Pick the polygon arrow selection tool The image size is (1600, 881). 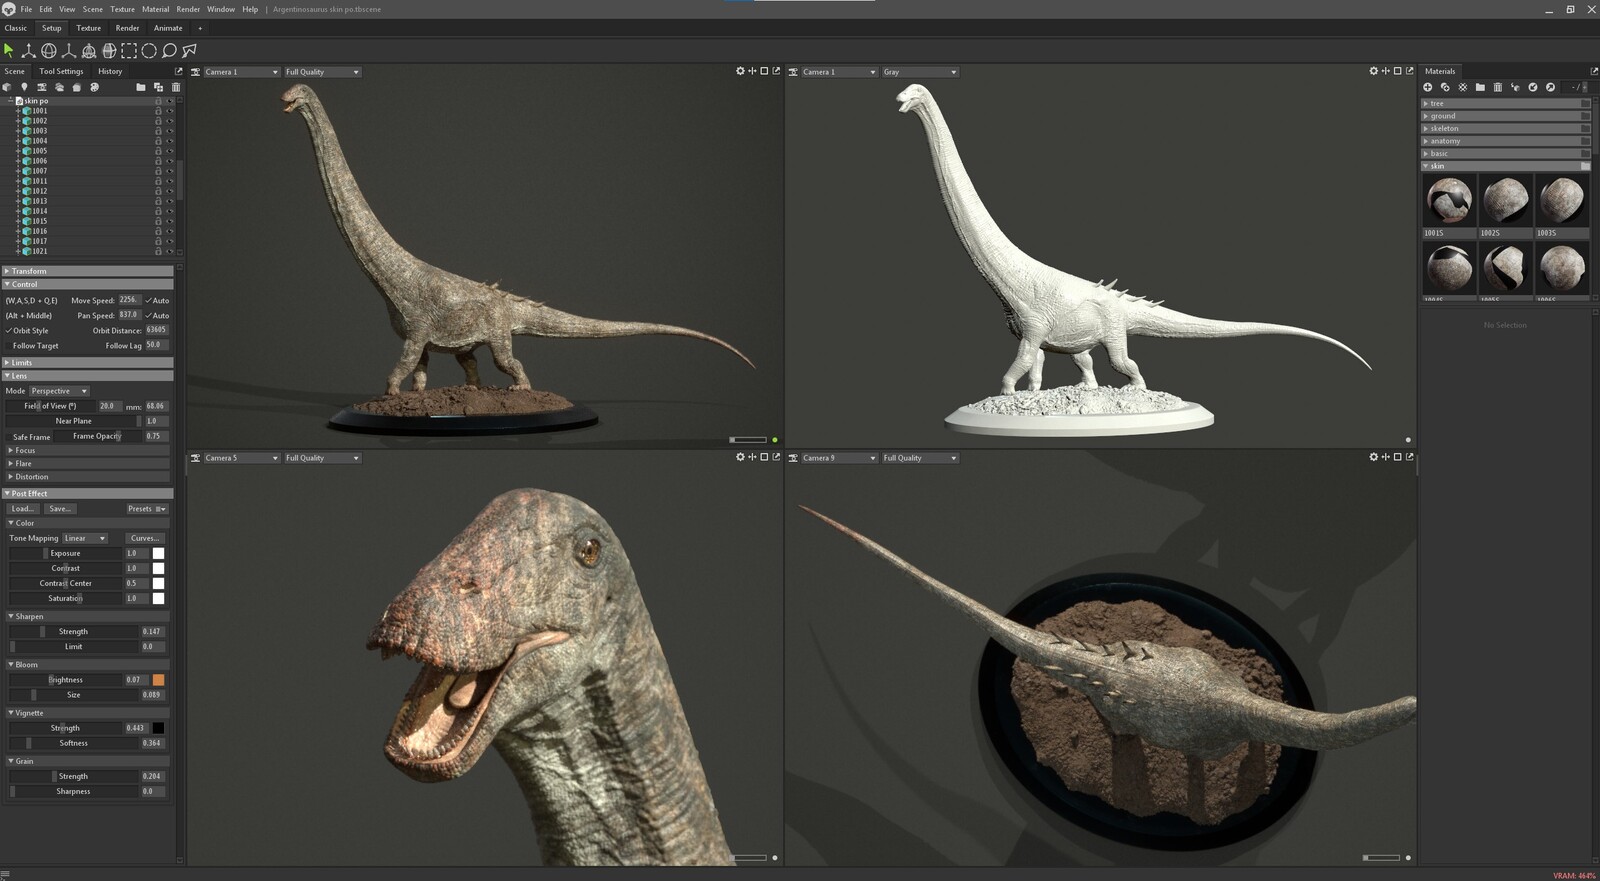(189, 50)
